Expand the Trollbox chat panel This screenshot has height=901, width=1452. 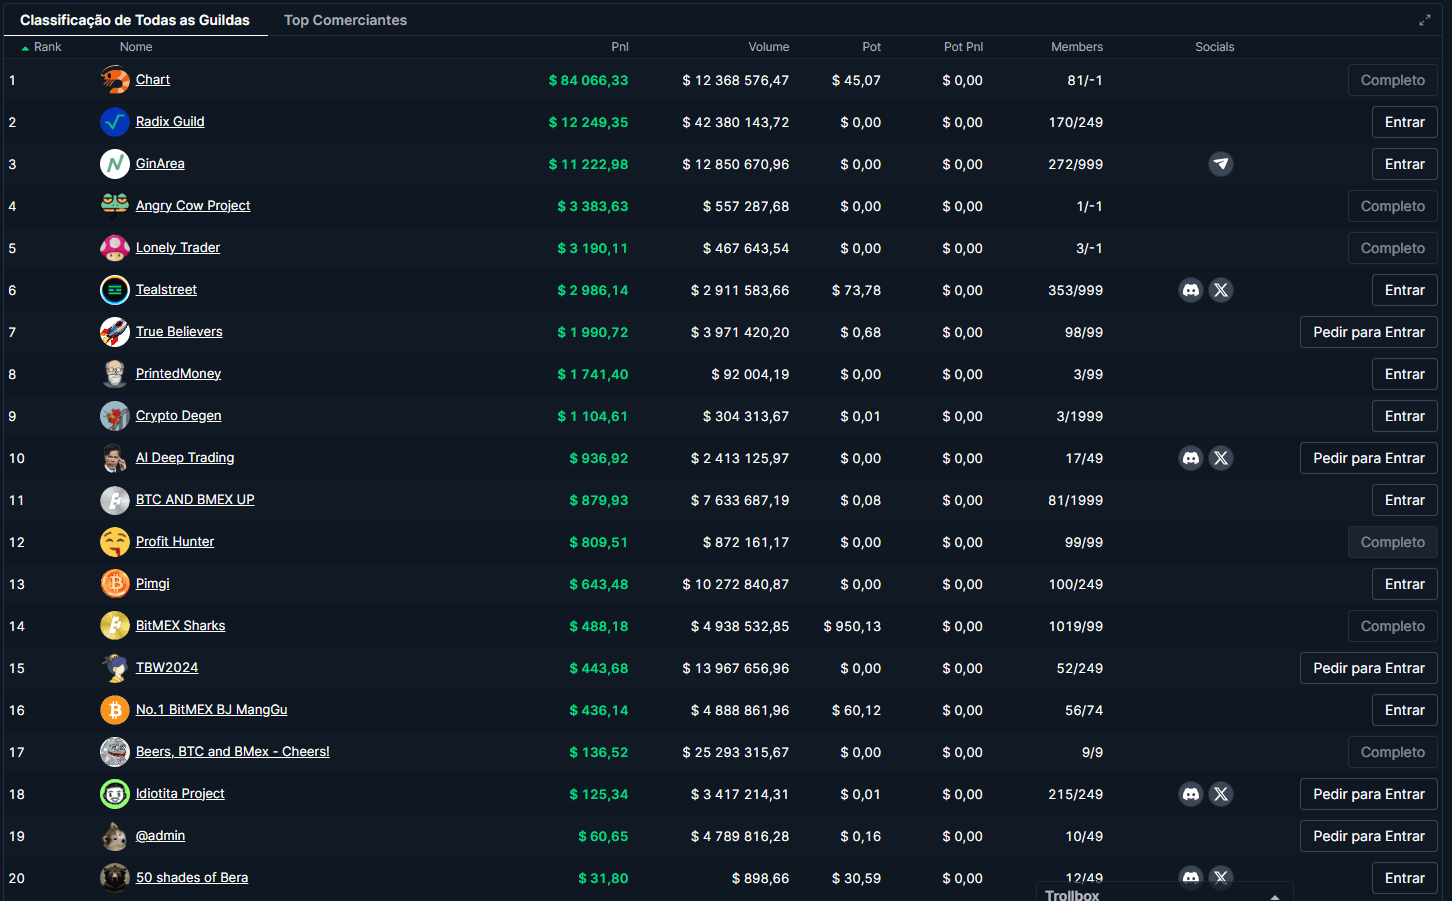click(x=1274, y=896)
